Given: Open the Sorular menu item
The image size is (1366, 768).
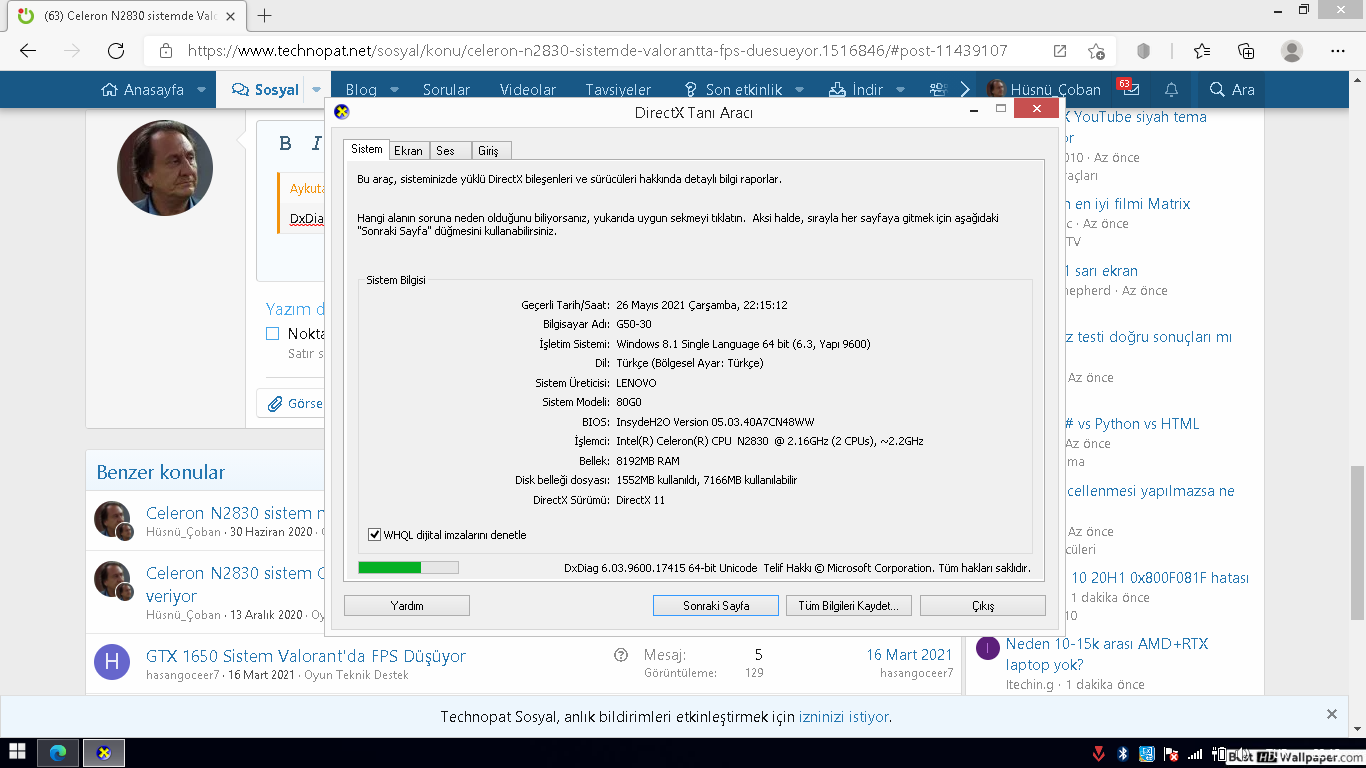Looking at the screenshot, I should 446,89.
